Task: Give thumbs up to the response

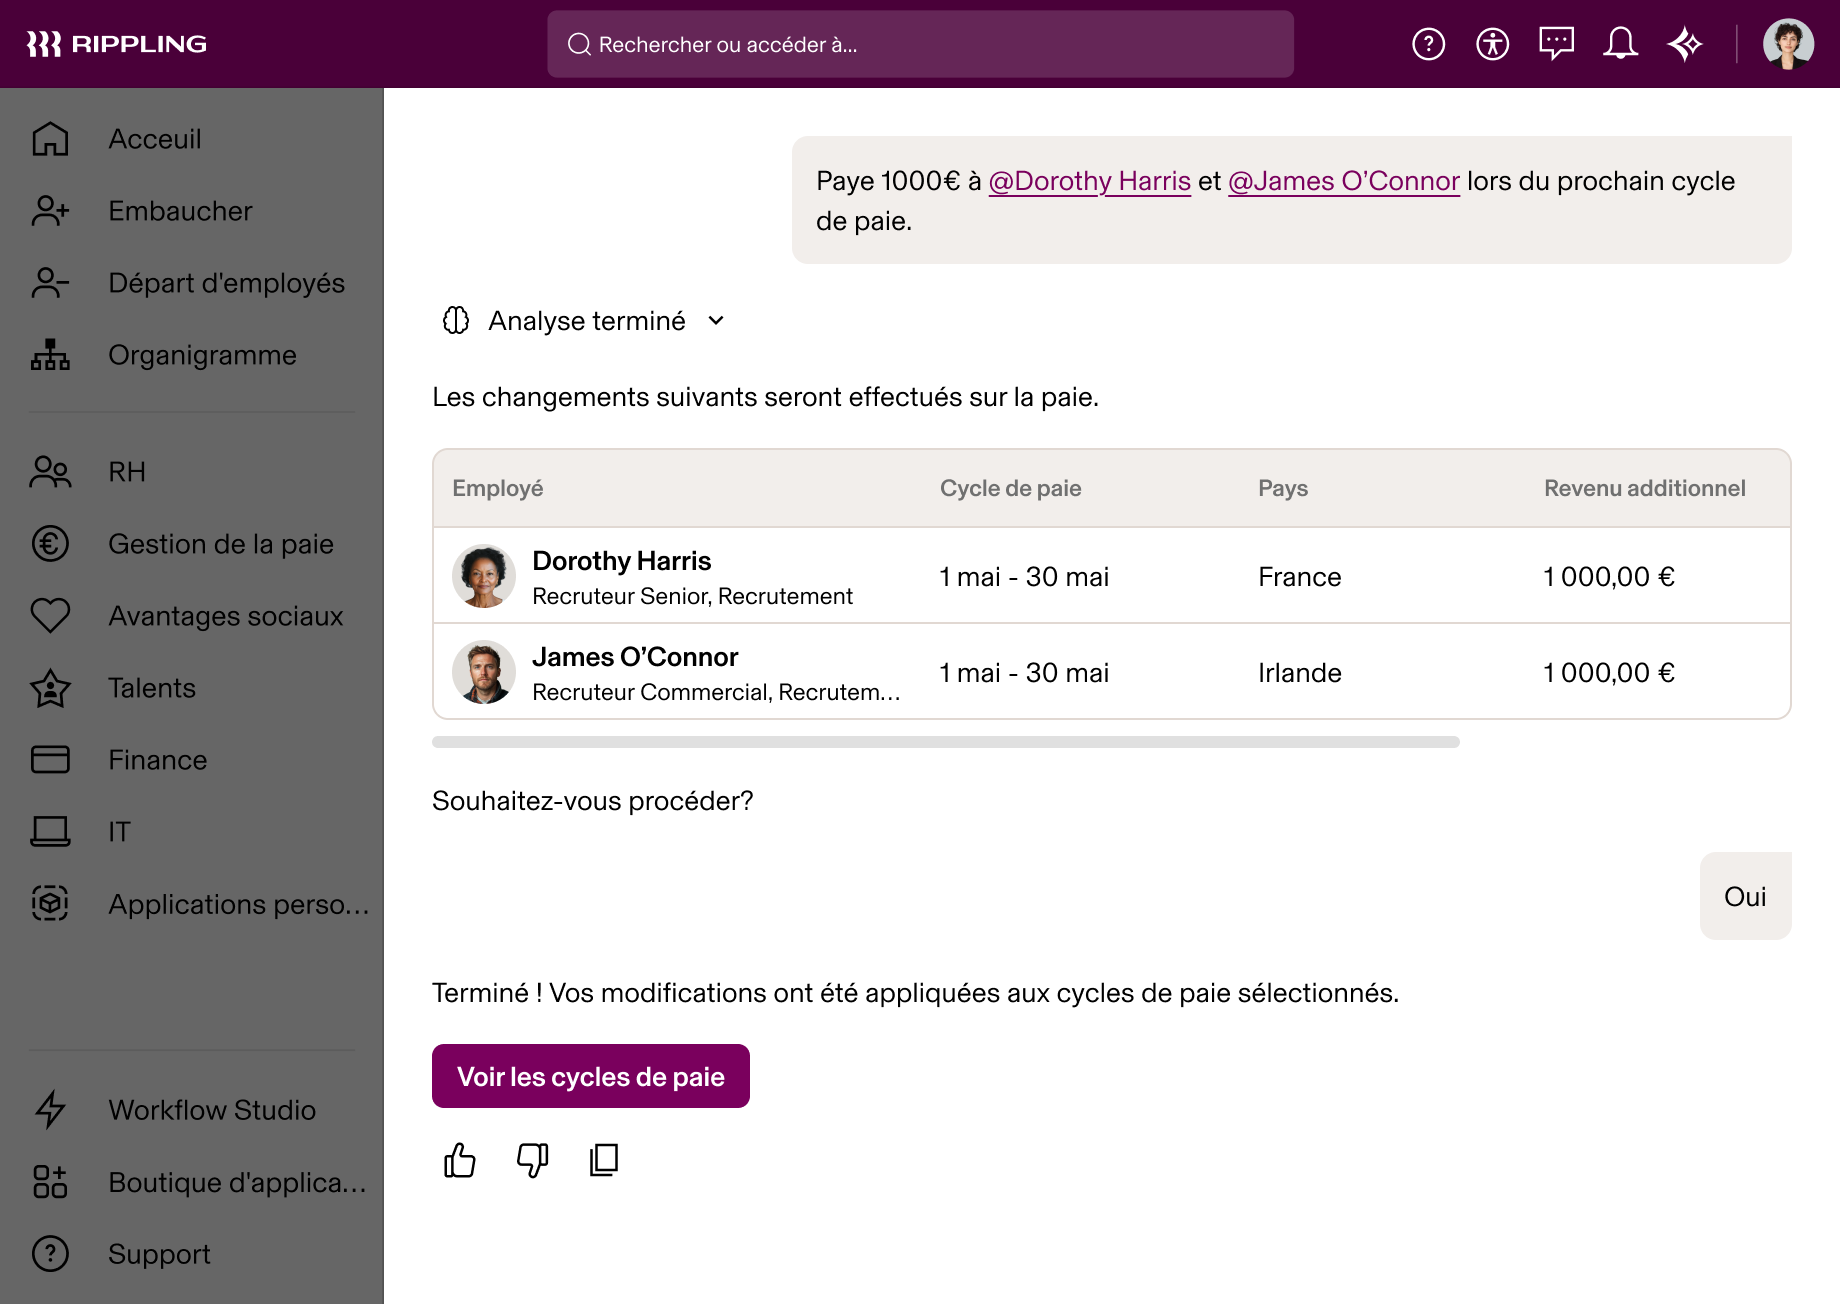Action: [459, 1160]
